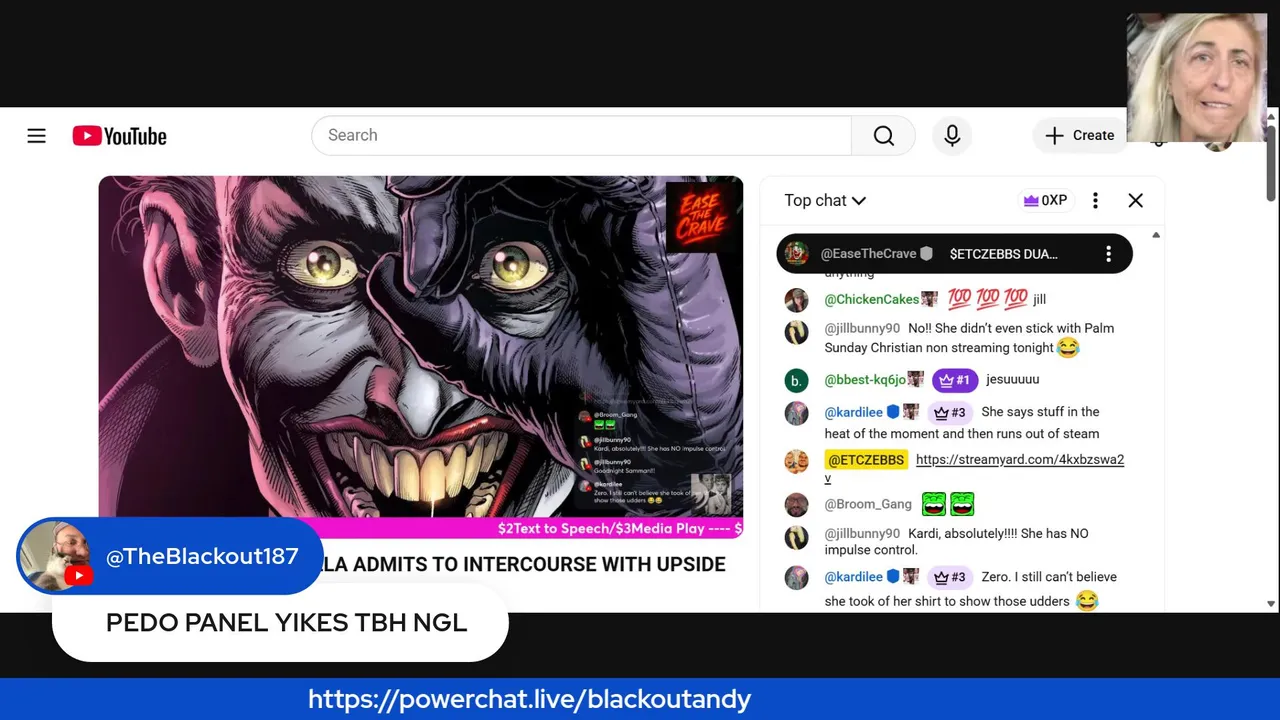Image resolution: width=1280 pixels, height=720 pixels.
Task: Open the YouTube hamburger guide menu
Action: (x=36, y=136)
